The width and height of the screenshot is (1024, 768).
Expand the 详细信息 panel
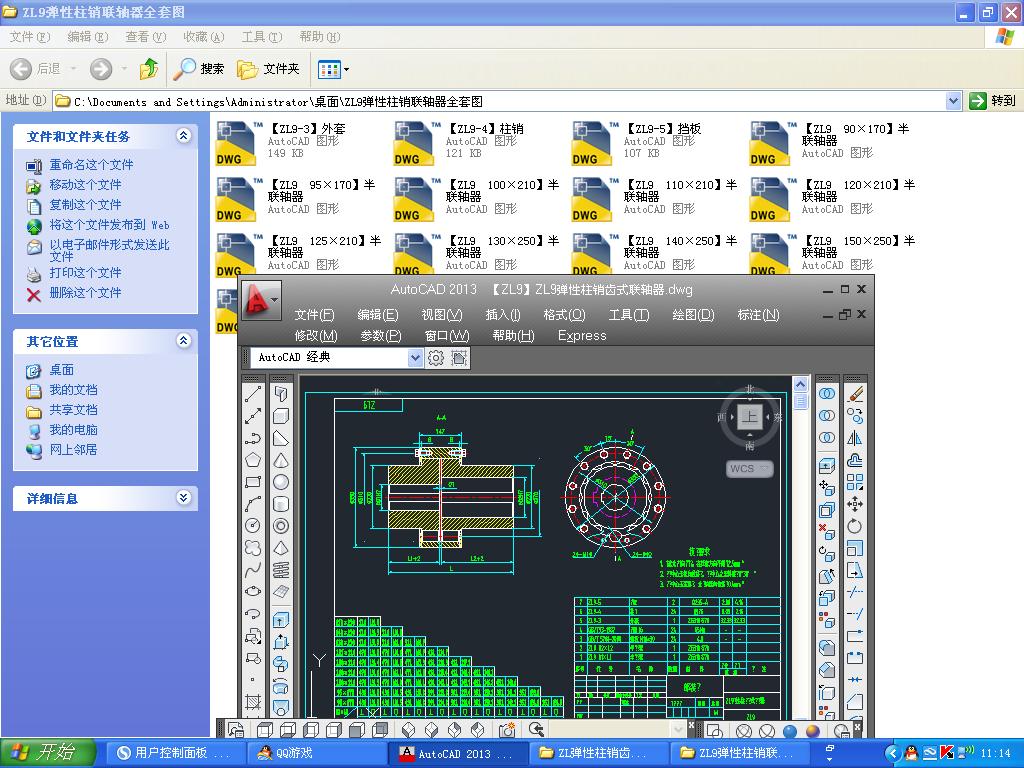point(183,498)
